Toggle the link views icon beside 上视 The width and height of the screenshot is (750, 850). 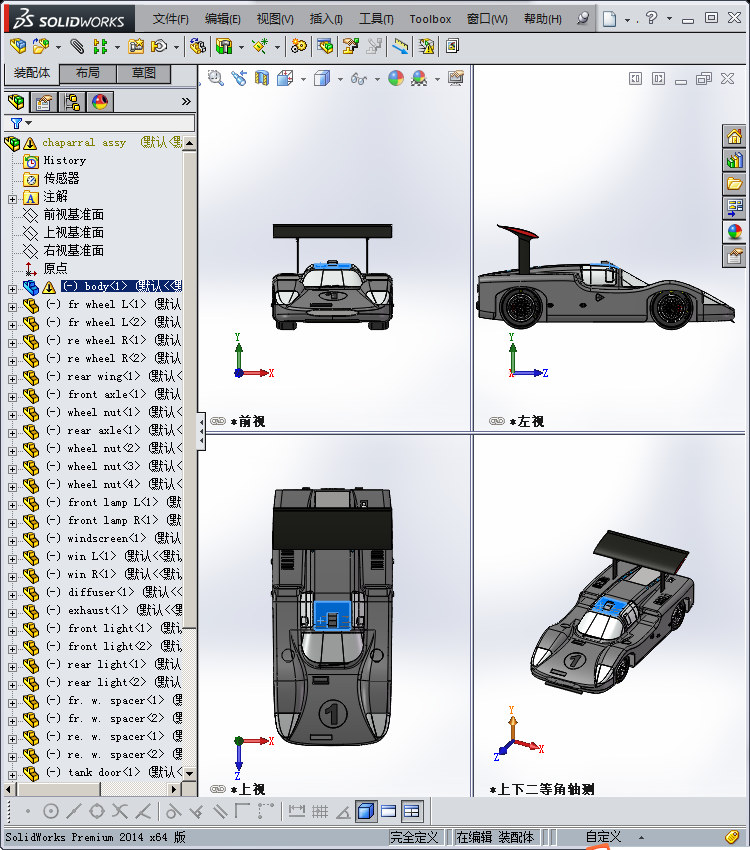tap(218, 789)
